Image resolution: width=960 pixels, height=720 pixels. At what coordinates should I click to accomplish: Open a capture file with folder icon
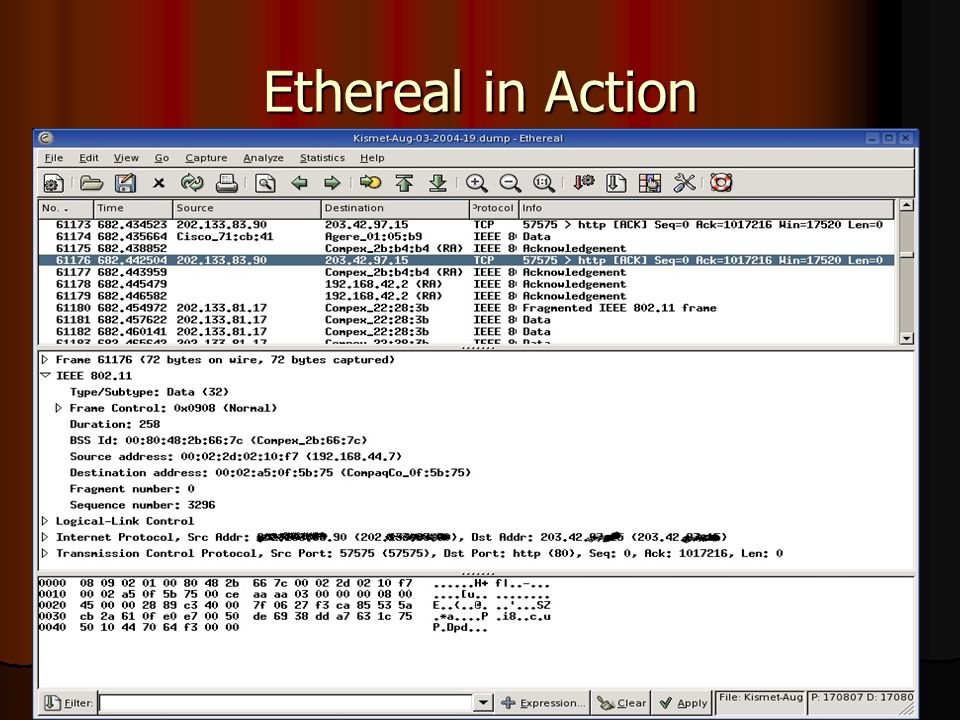click(x=91, y=183)
